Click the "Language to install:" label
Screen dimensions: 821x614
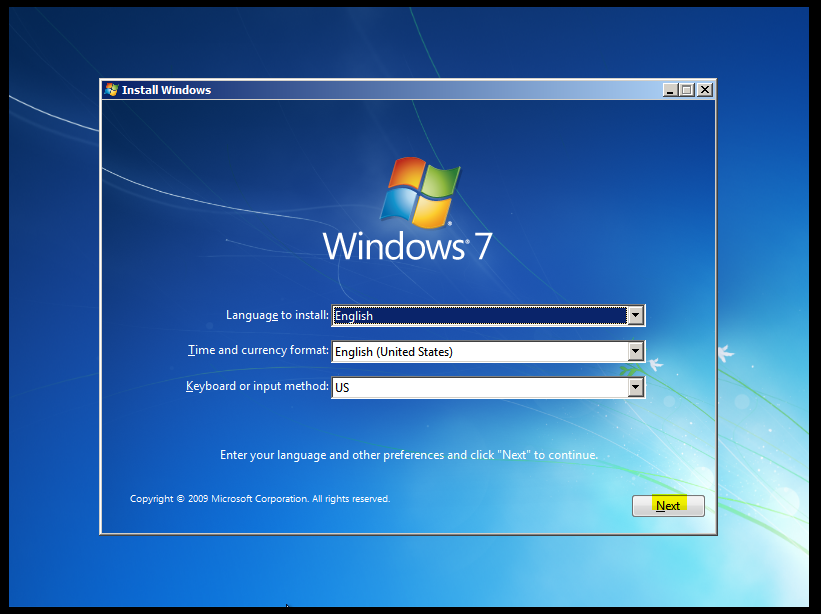tap(277, 315)
